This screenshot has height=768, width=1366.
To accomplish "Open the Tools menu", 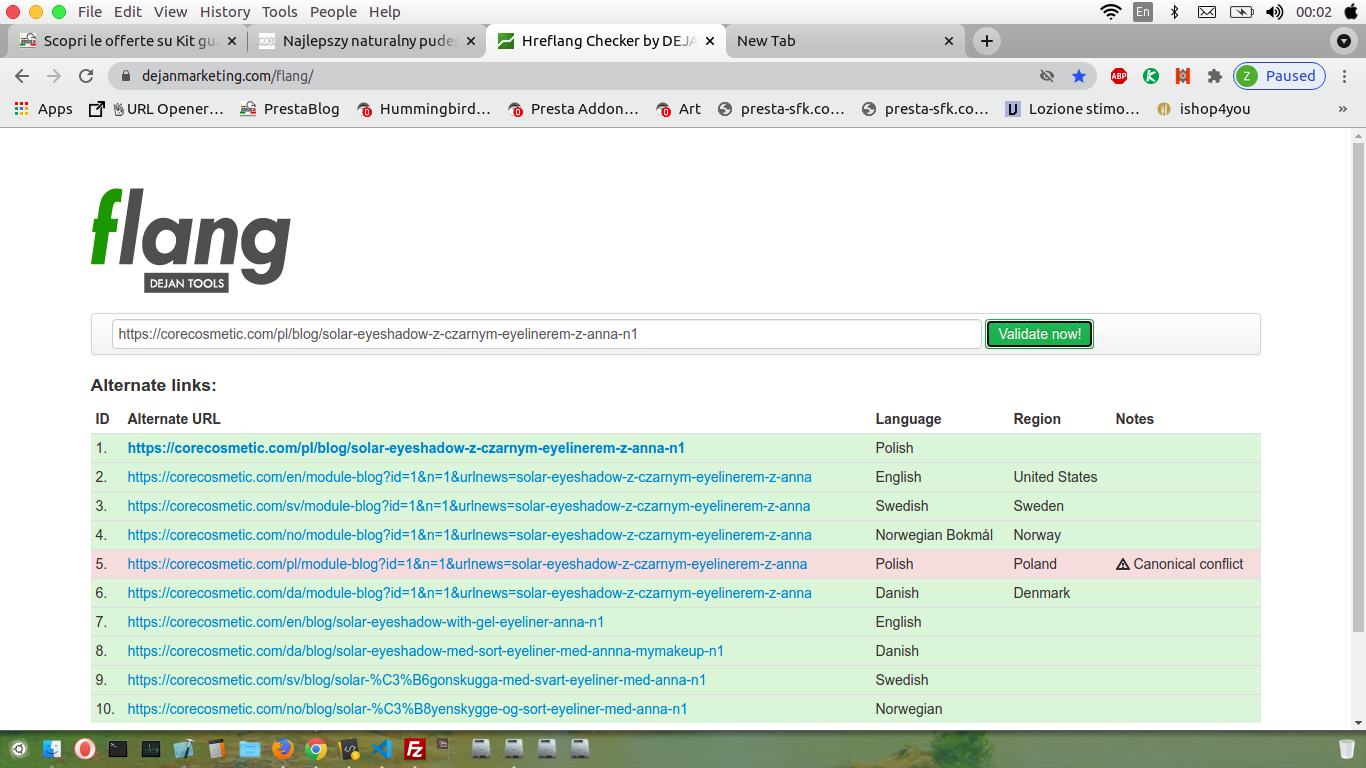I will tap(280, 12).
